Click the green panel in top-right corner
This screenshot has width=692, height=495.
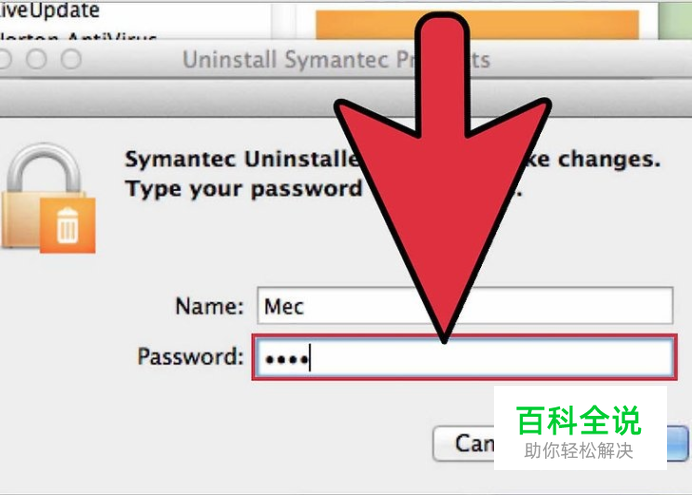click(675, 20)
